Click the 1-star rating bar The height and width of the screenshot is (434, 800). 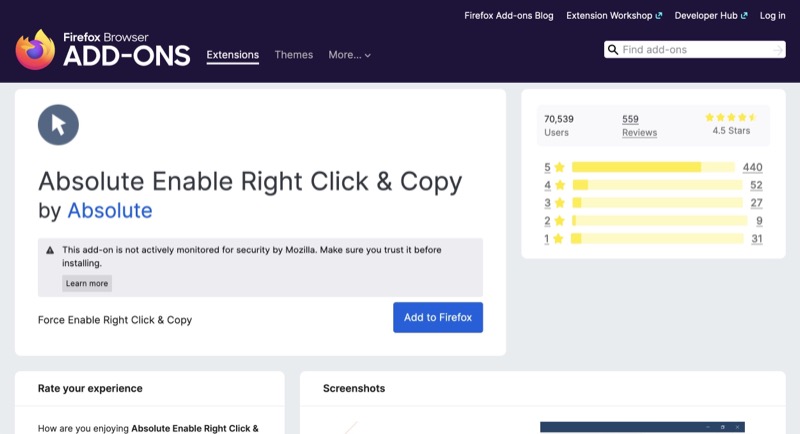(x=657, y=239)
